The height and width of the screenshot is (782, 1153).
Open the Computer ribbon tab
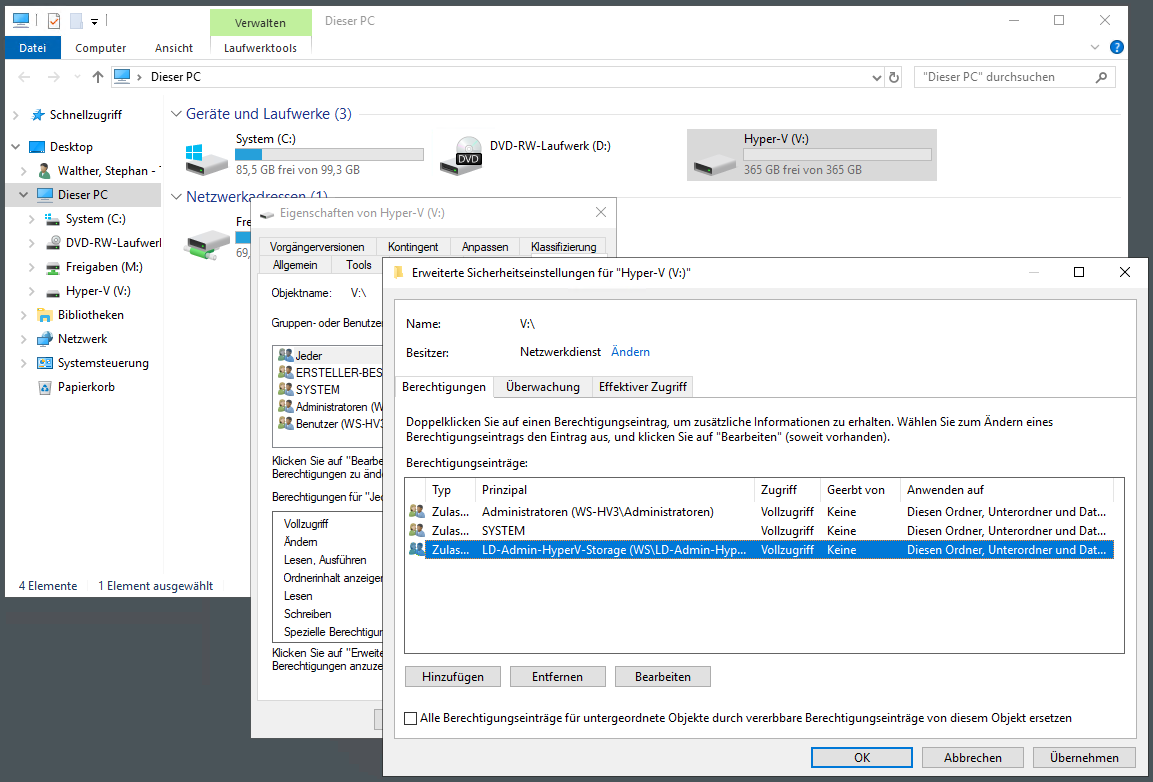[101, 48]
